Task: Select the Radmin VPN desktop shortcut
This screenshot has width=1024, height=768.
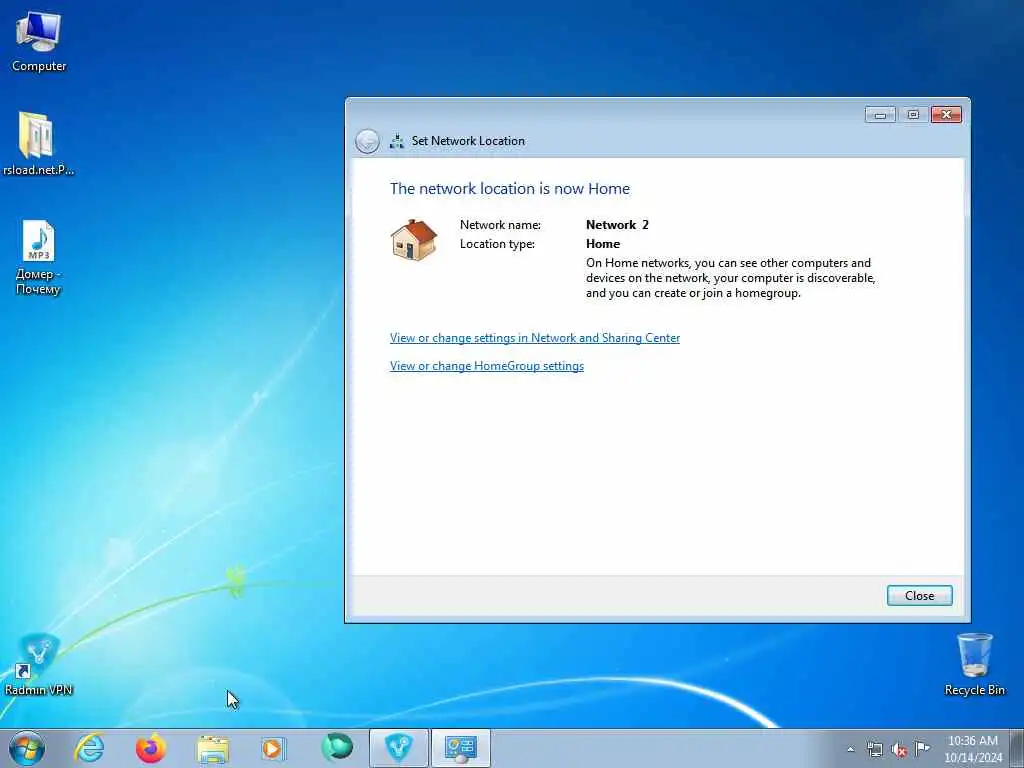Action: click(39, 664)
